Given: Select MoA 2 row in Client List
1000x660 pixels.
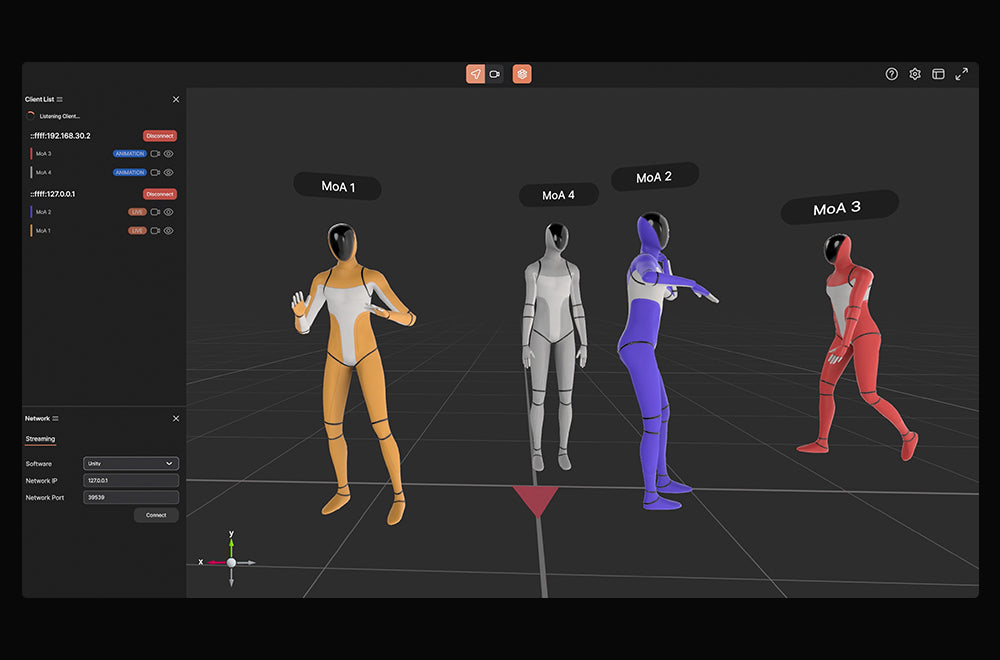Looking at the screenshot, I should [x=101, y=212].
